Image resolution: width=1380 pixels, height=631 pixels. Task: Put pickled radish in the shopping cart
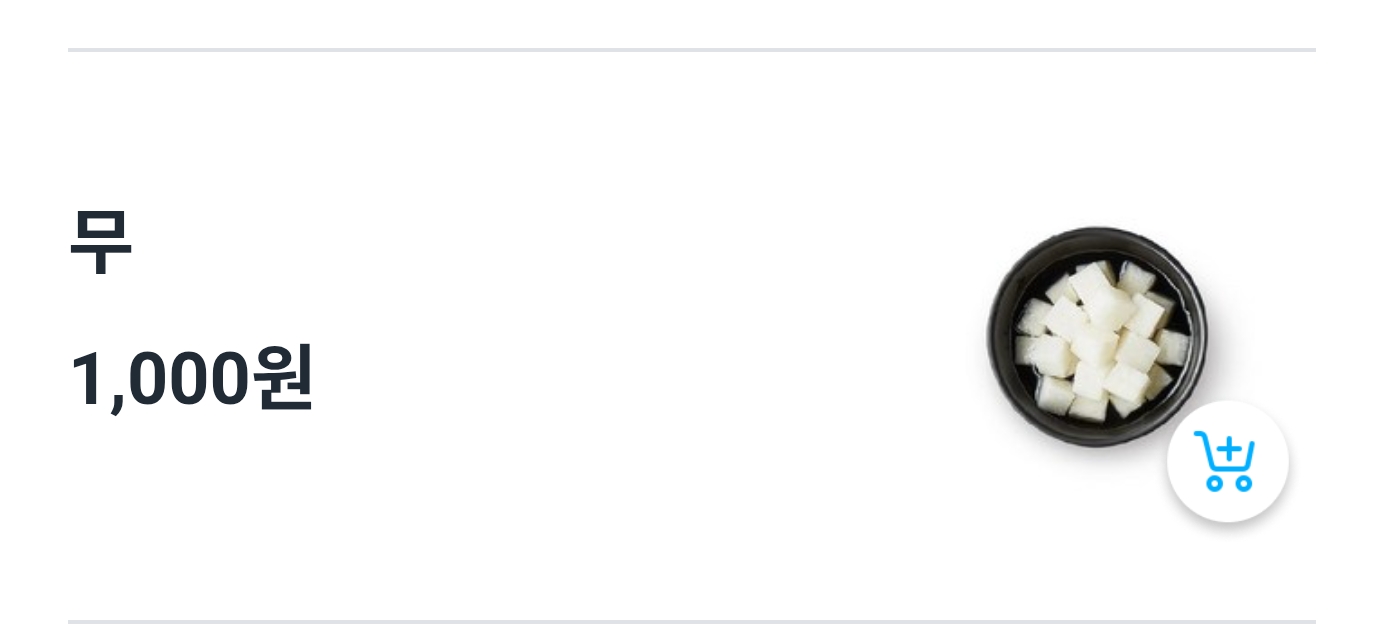[x=1227, y=461]
